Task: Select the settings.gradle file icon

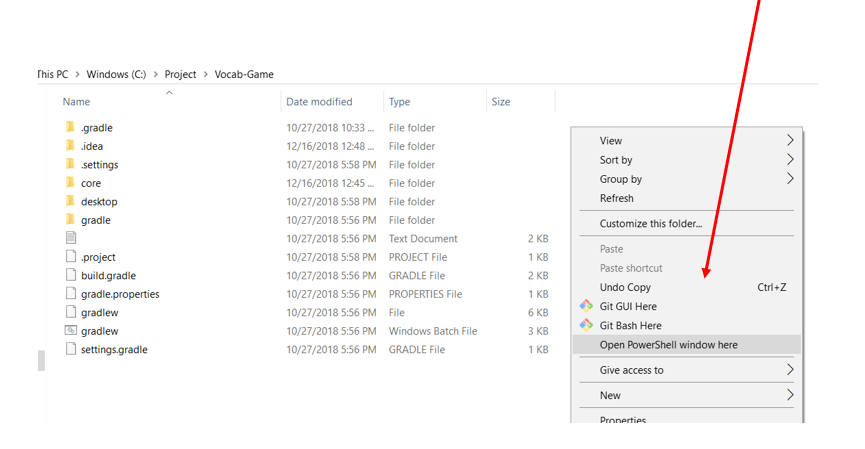Action: click(x=71, y=349)
